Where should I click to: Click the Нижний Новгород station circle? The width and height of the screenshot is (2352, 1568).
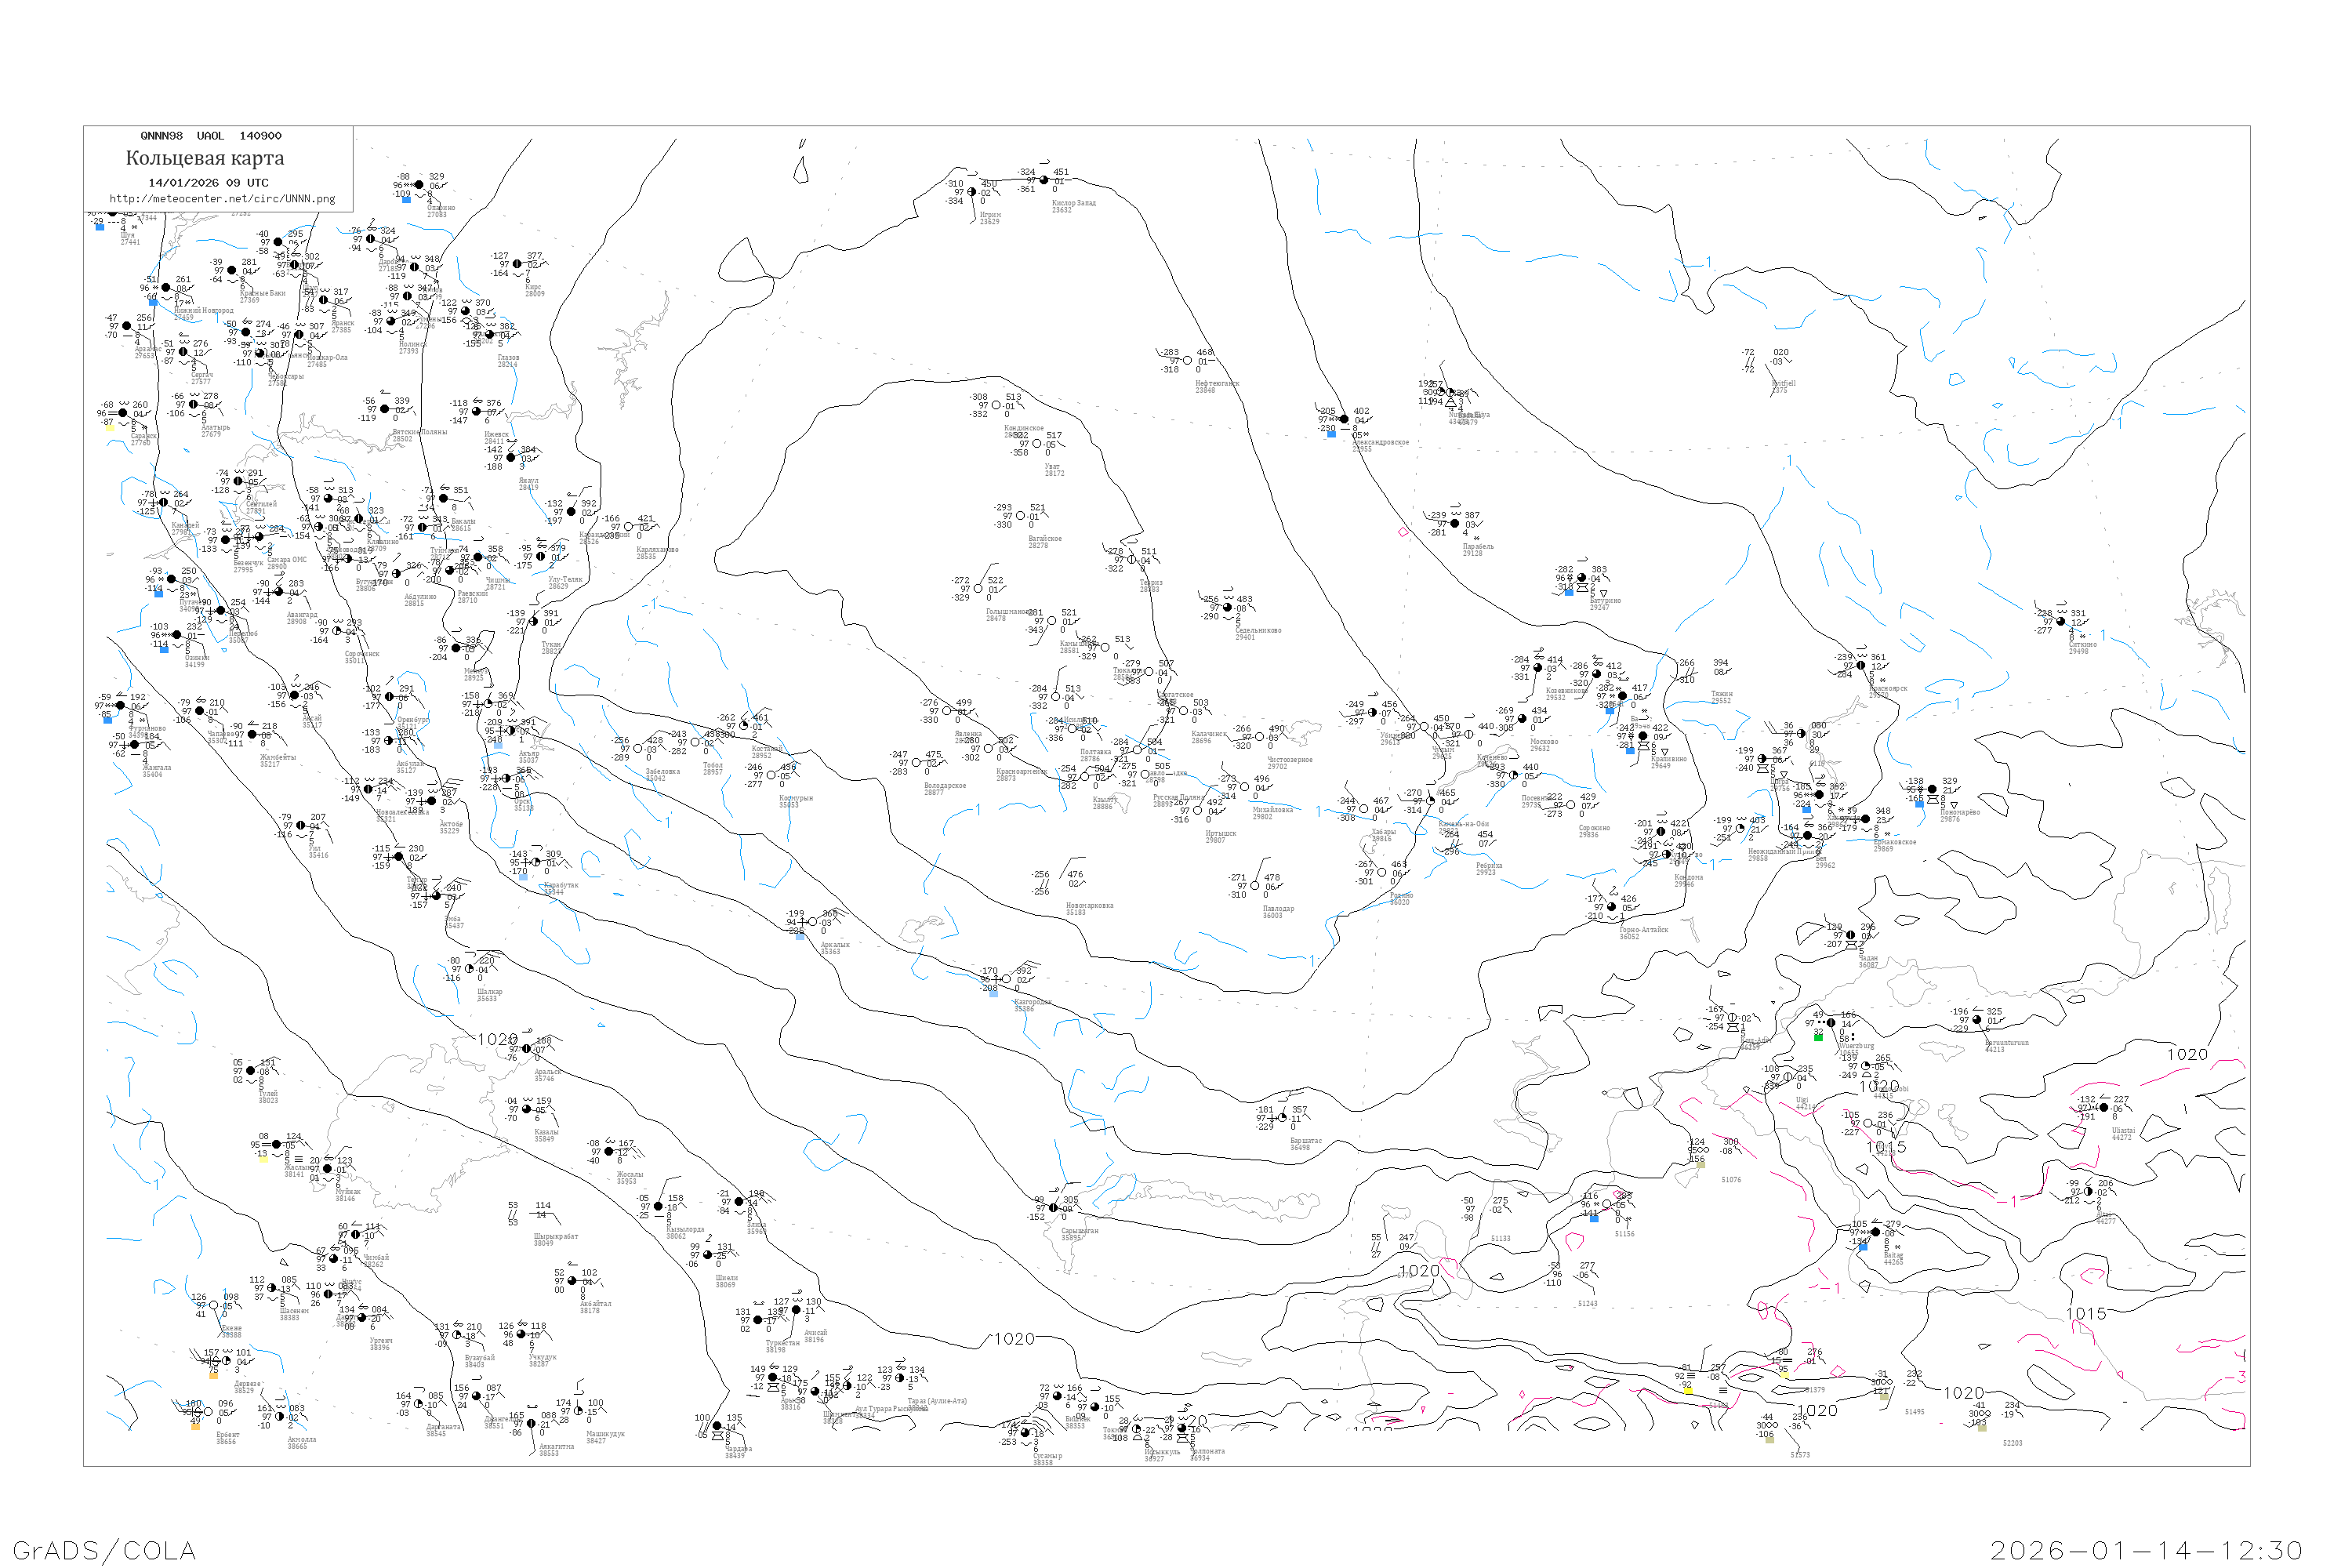[x=166, y=288]
